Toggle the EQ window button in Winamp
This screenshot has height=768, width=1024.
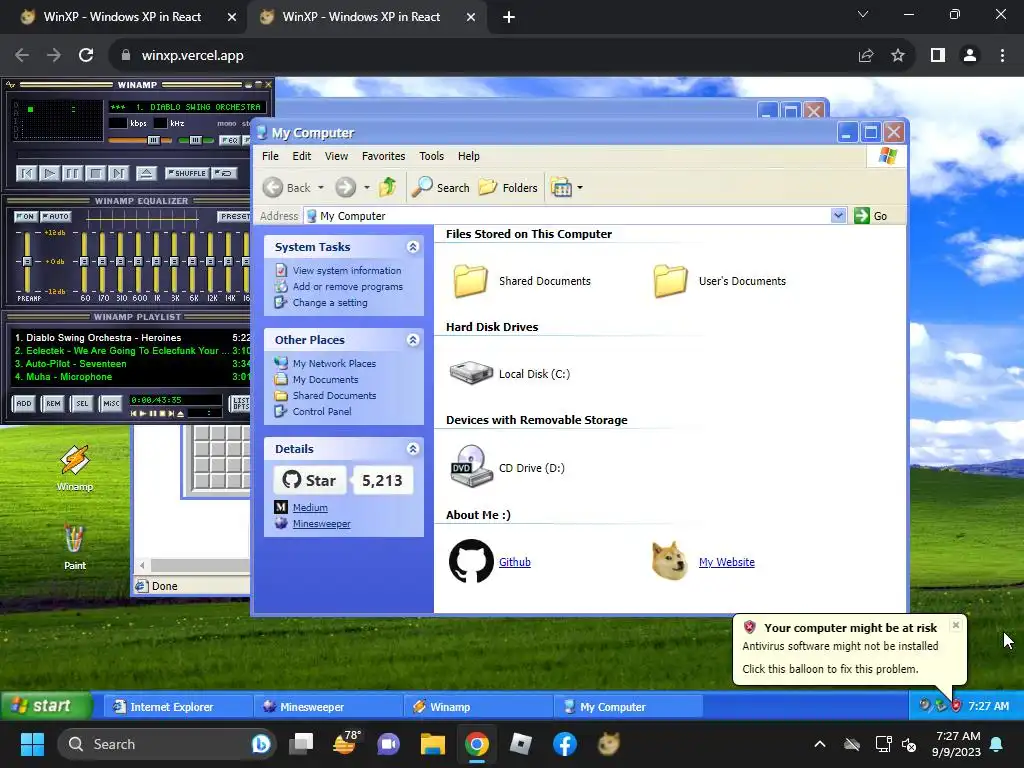click(229, 140)
